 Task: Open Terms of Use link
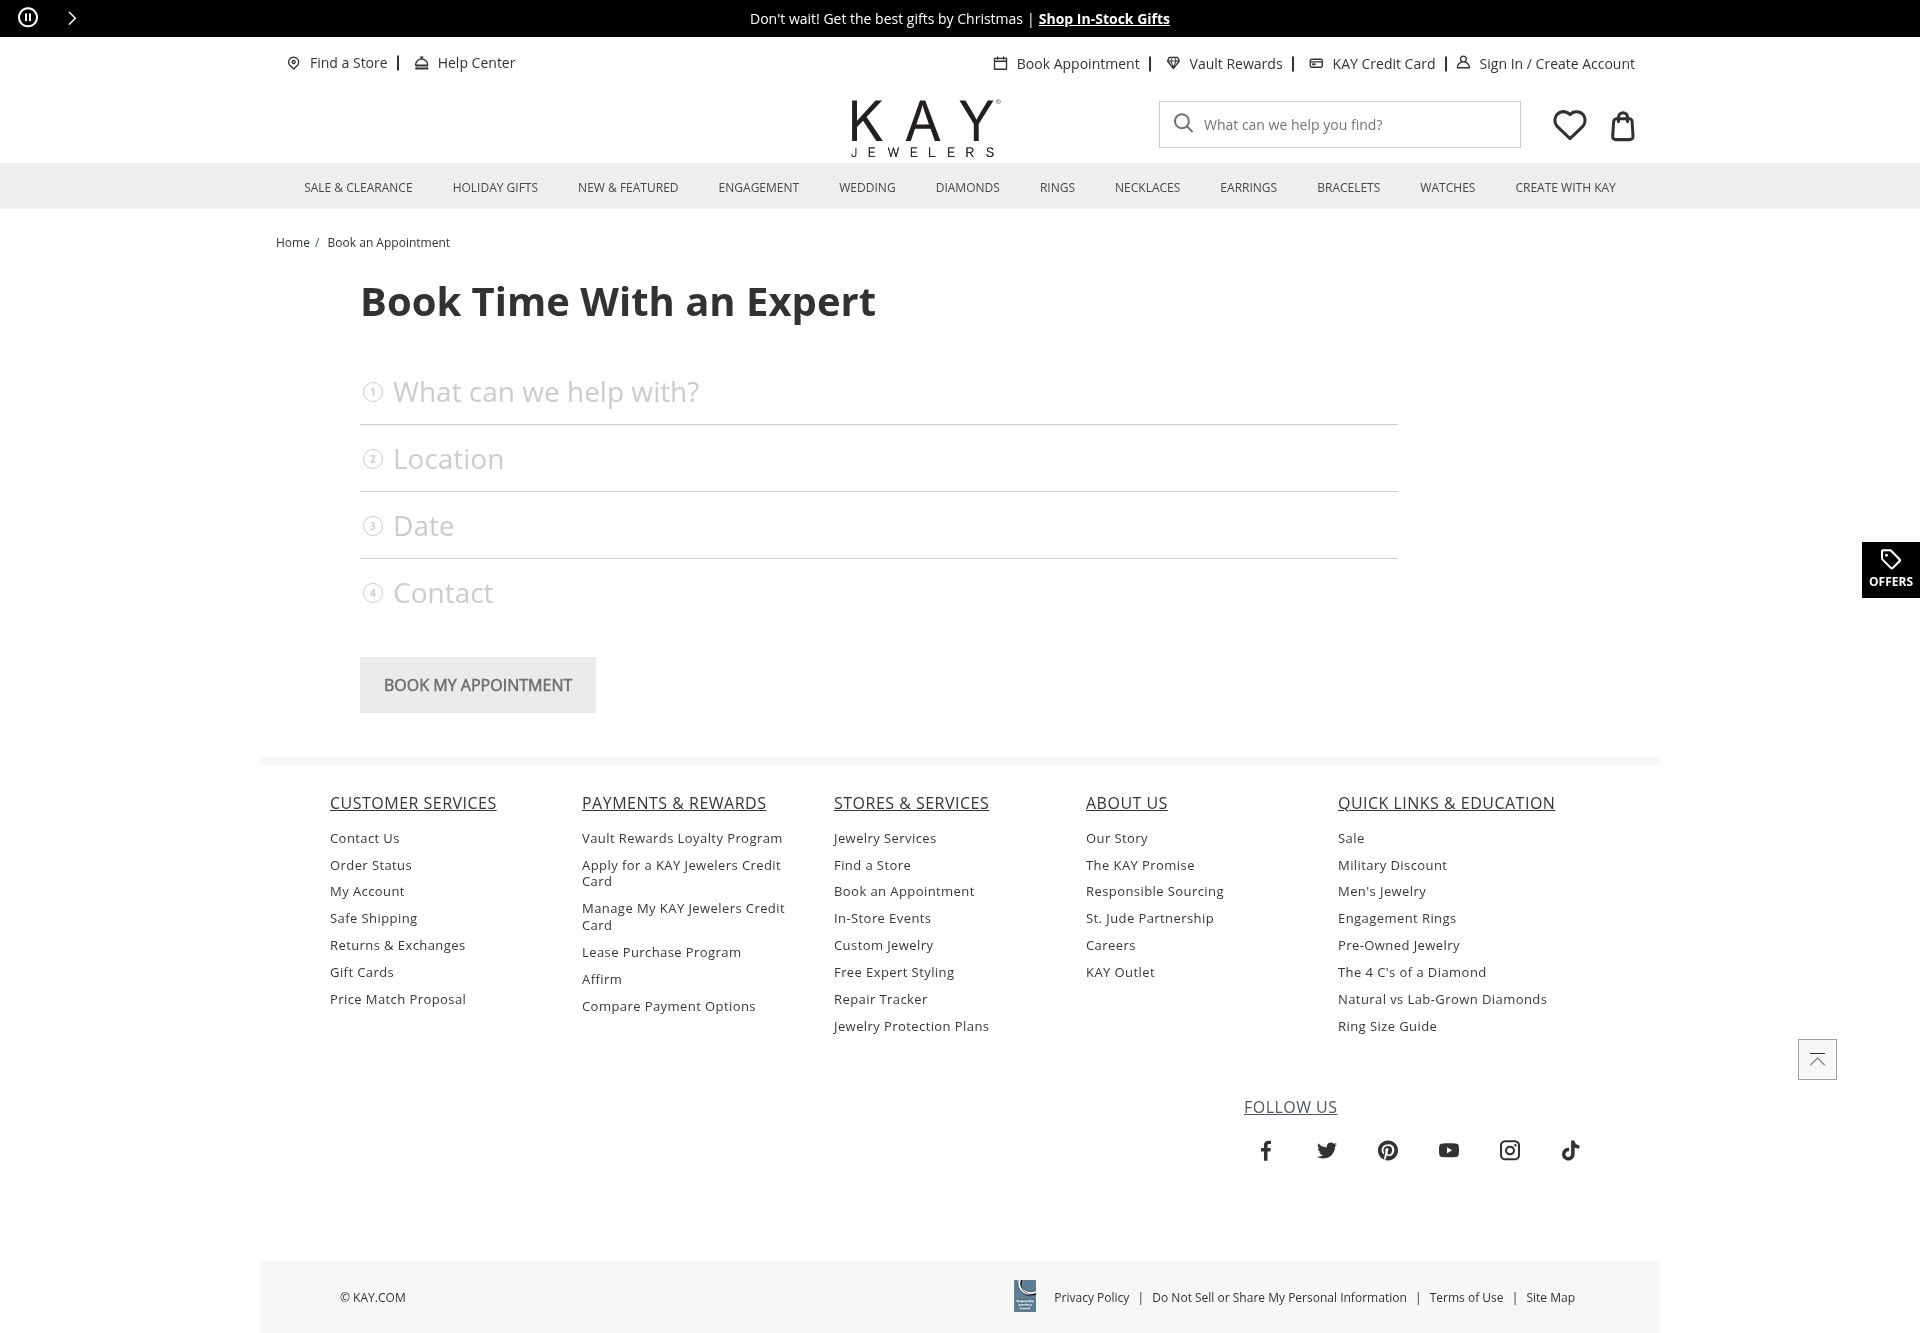pos(1466,1297)
